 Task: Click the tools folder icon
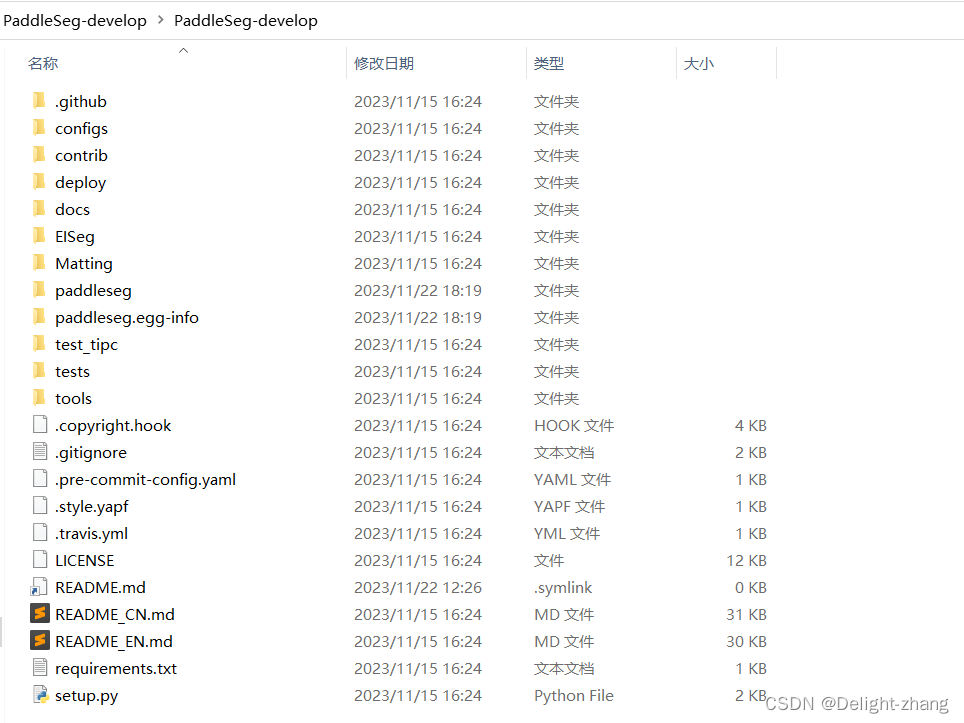[x=39, y=398]
